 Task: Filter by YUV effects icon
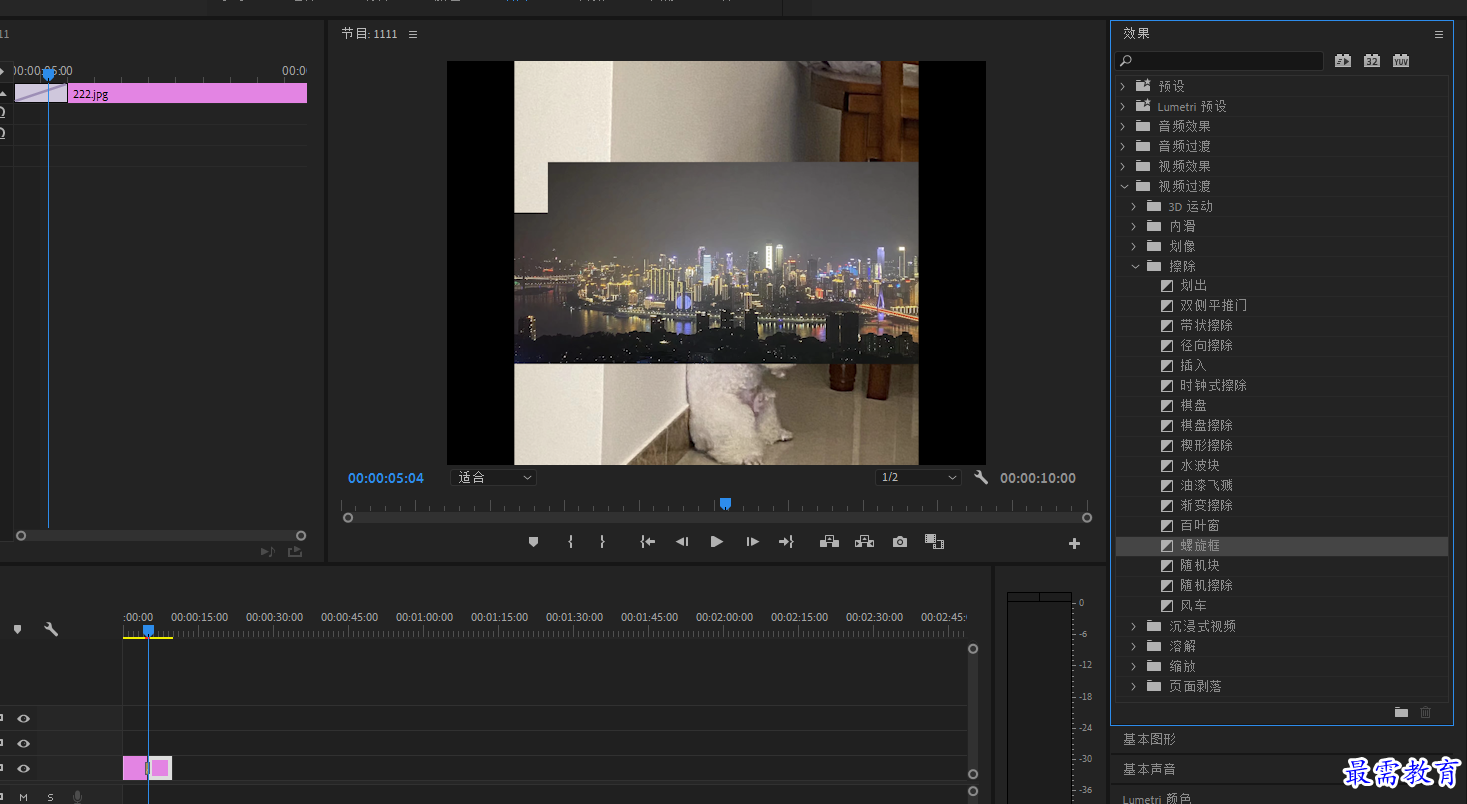coord(1401,61)
